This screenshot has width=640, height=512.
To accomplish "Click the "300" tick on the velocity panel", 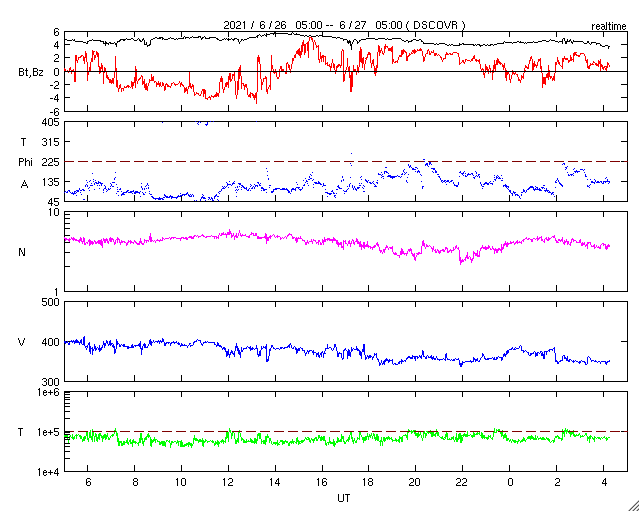I will (x=51, y=382).
